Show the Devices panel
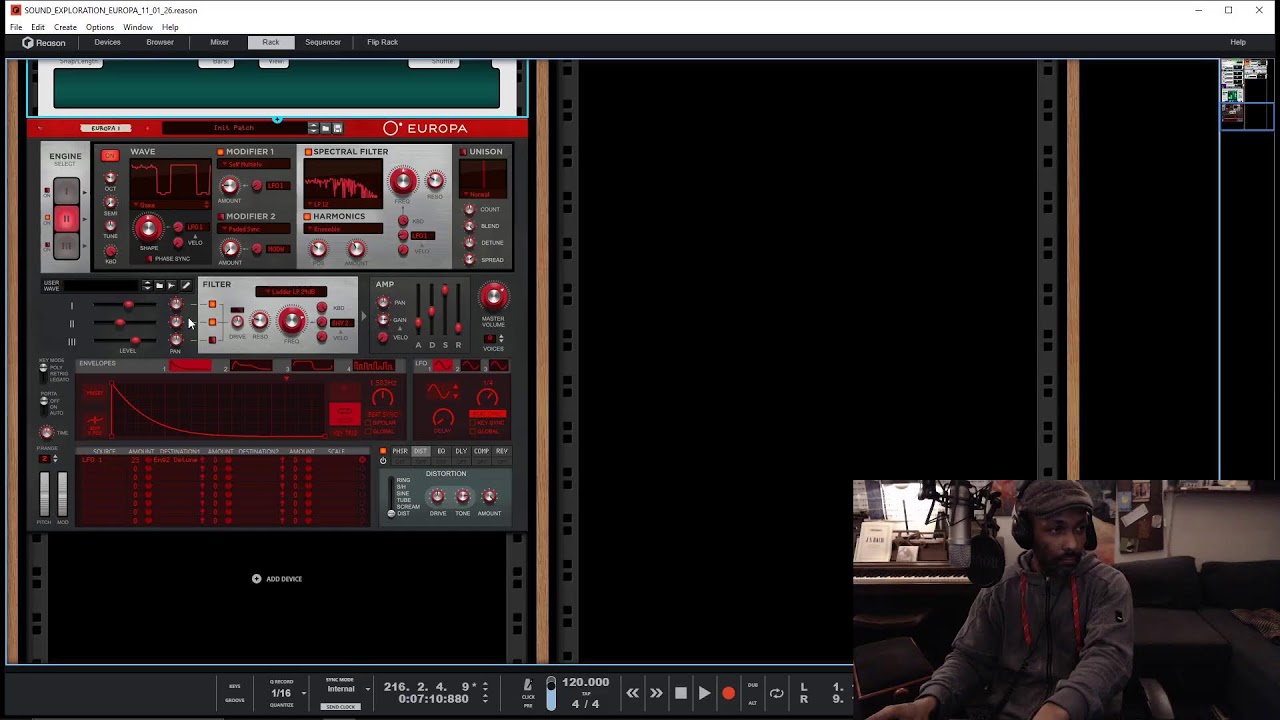Viewport: 1280px width, 720px height. tap(107, 42)
